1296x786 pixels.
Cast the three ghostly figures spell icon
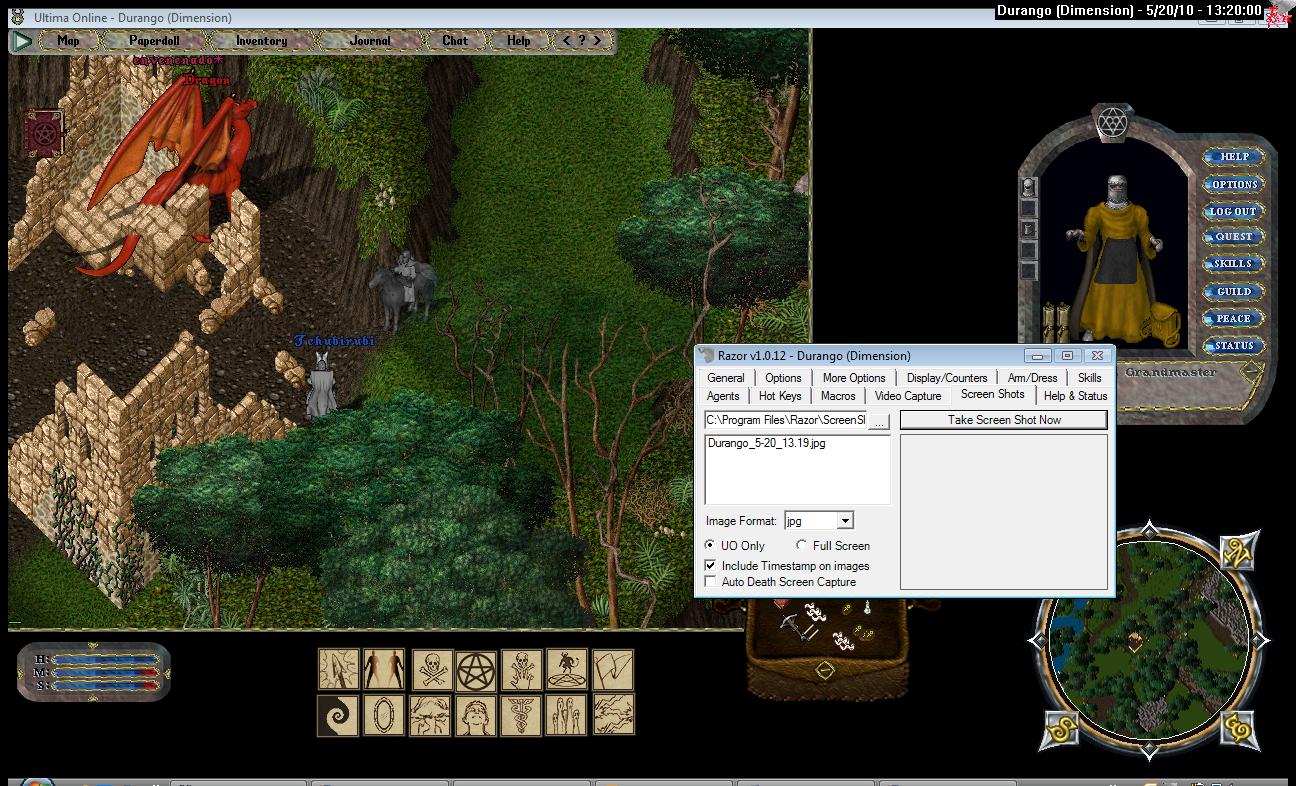[x=567, y=715]
